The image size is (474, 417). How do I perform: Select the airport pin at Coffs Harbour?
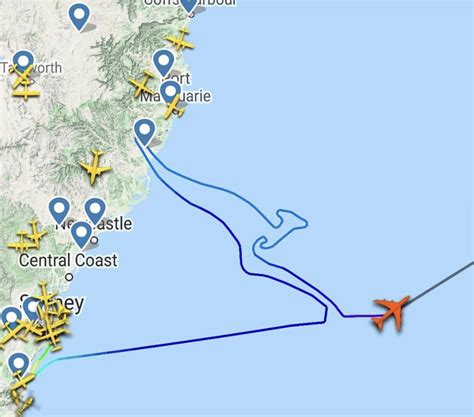coord(189,7)
